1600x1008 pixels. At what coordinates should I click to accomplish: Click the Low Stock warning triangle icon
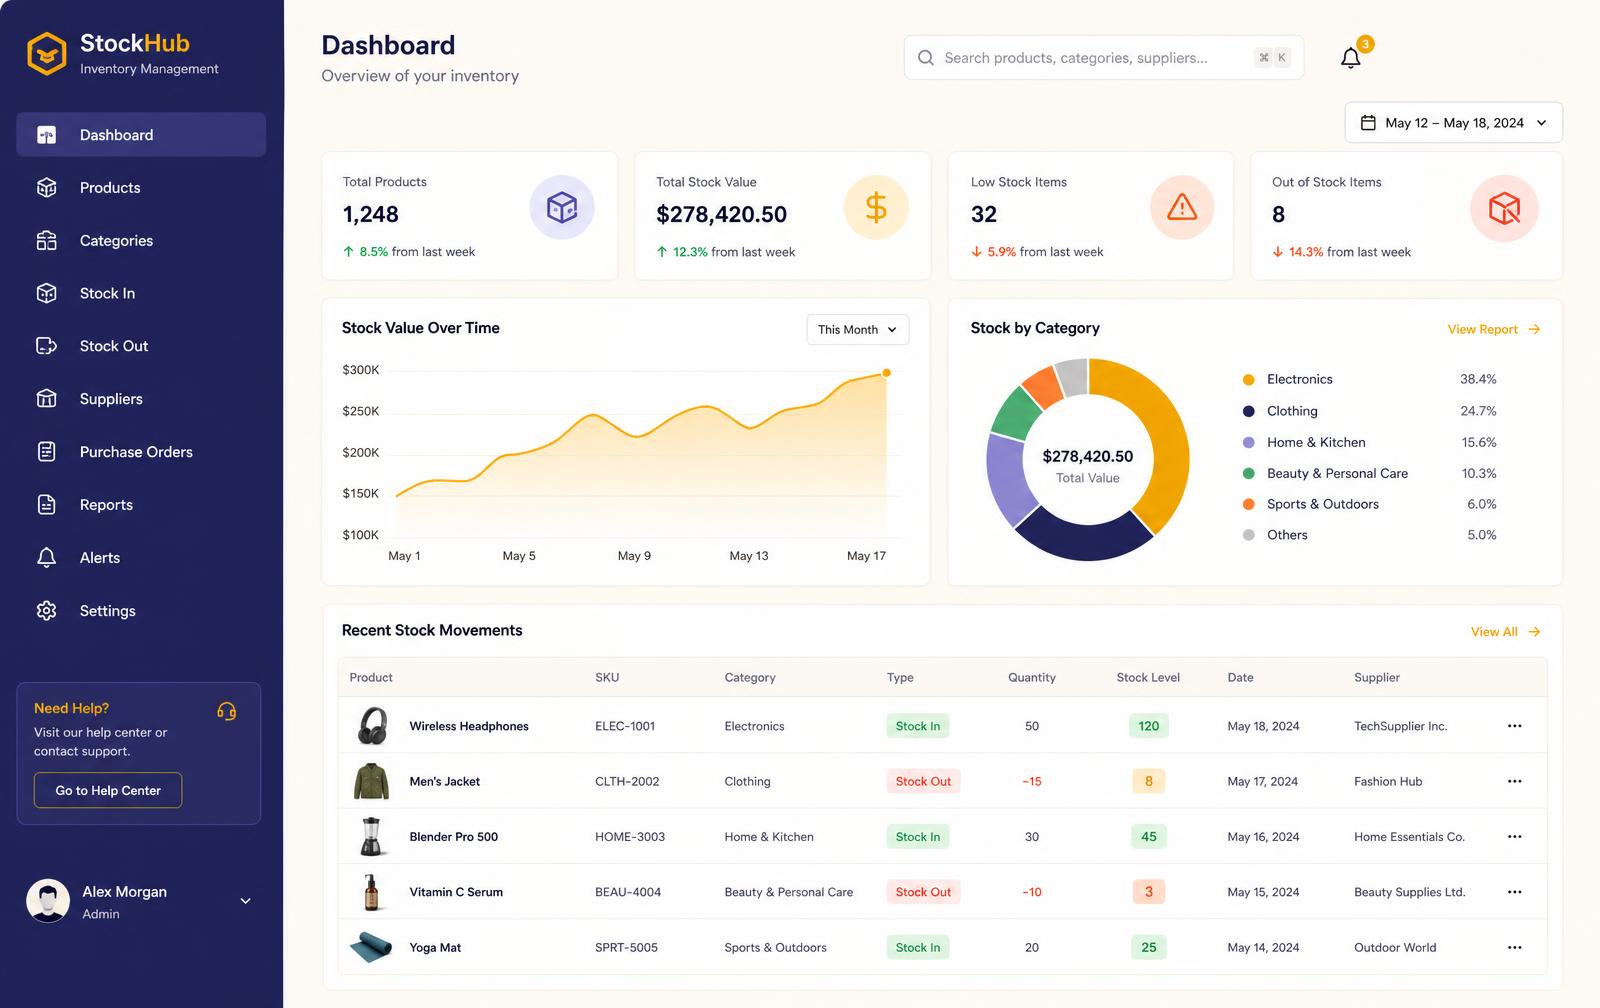pos(1182,207)
